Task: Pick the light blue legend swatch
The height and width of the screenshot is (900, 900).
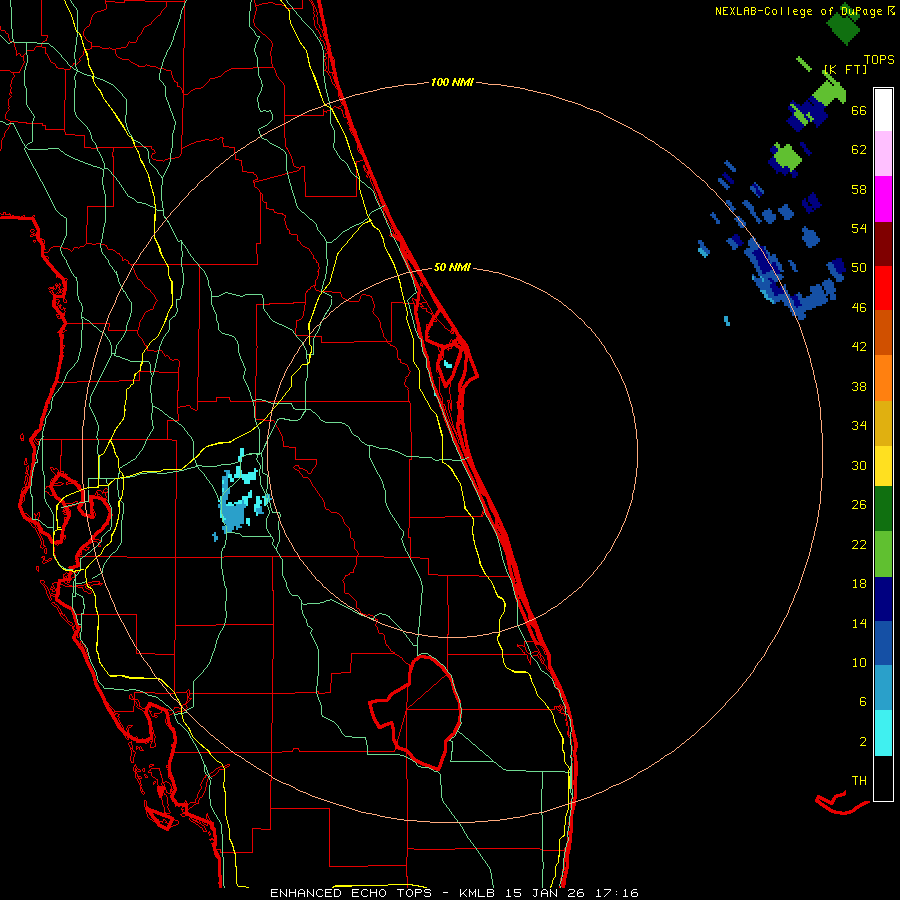Action: 883,688
